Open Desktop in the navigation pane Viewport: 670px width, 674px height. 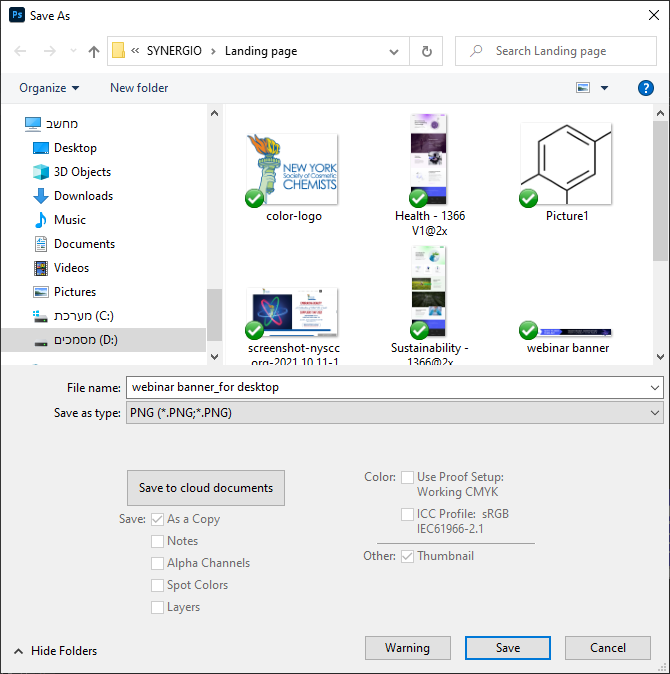65,148
